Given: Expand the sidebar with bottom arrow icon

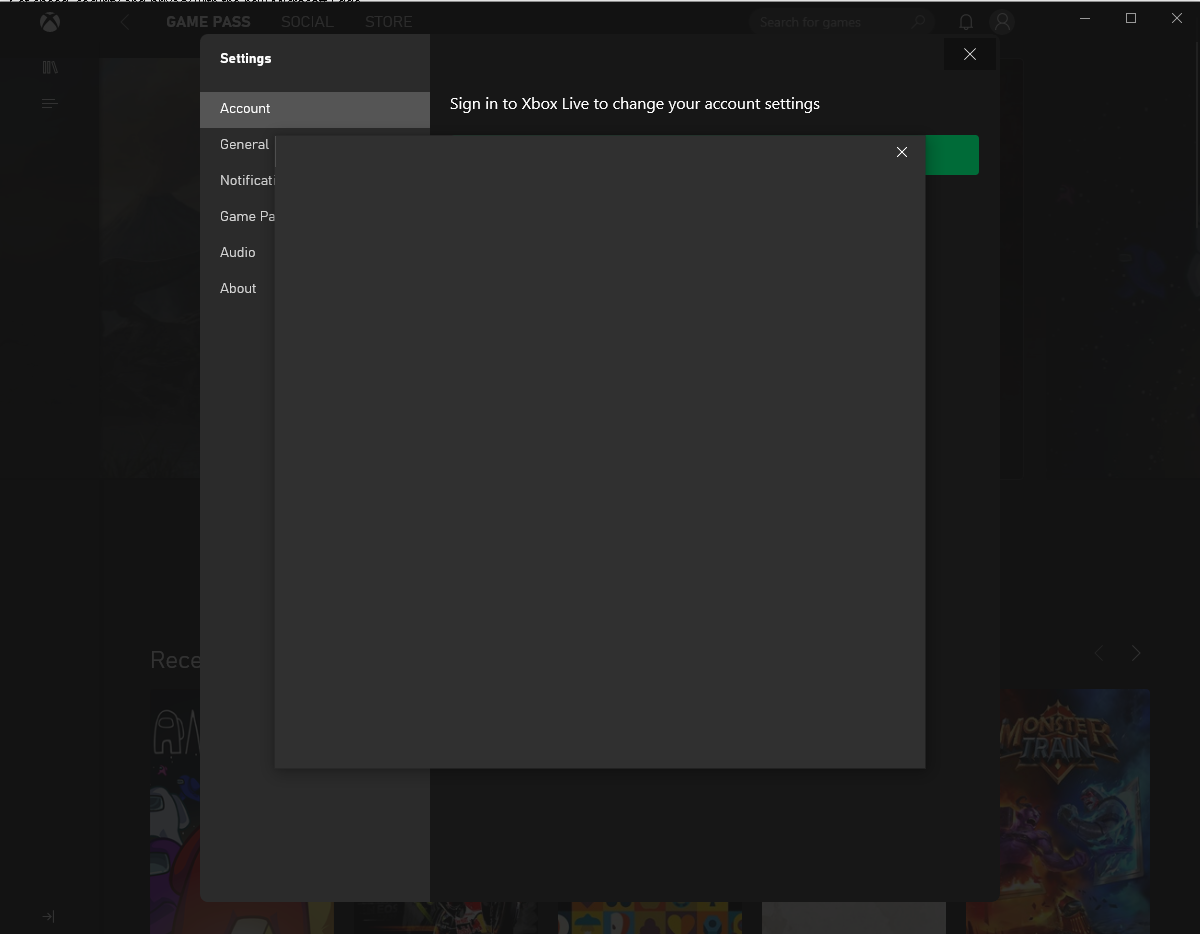Looking at the screenshot, I should [x=48, y=917].
